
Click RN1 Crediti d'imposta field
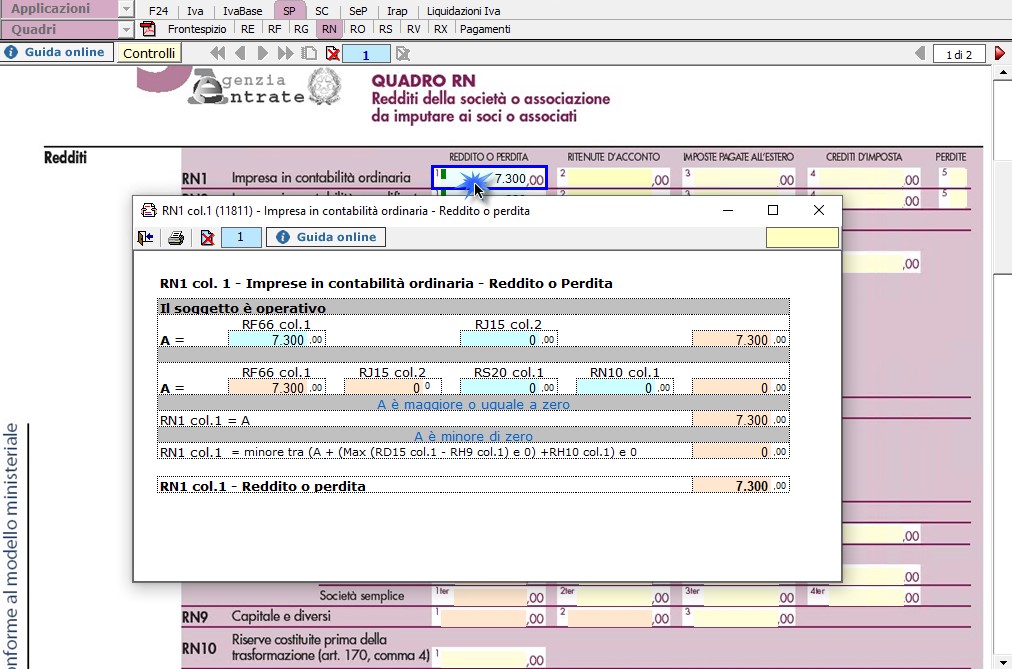tap(865, 178)
